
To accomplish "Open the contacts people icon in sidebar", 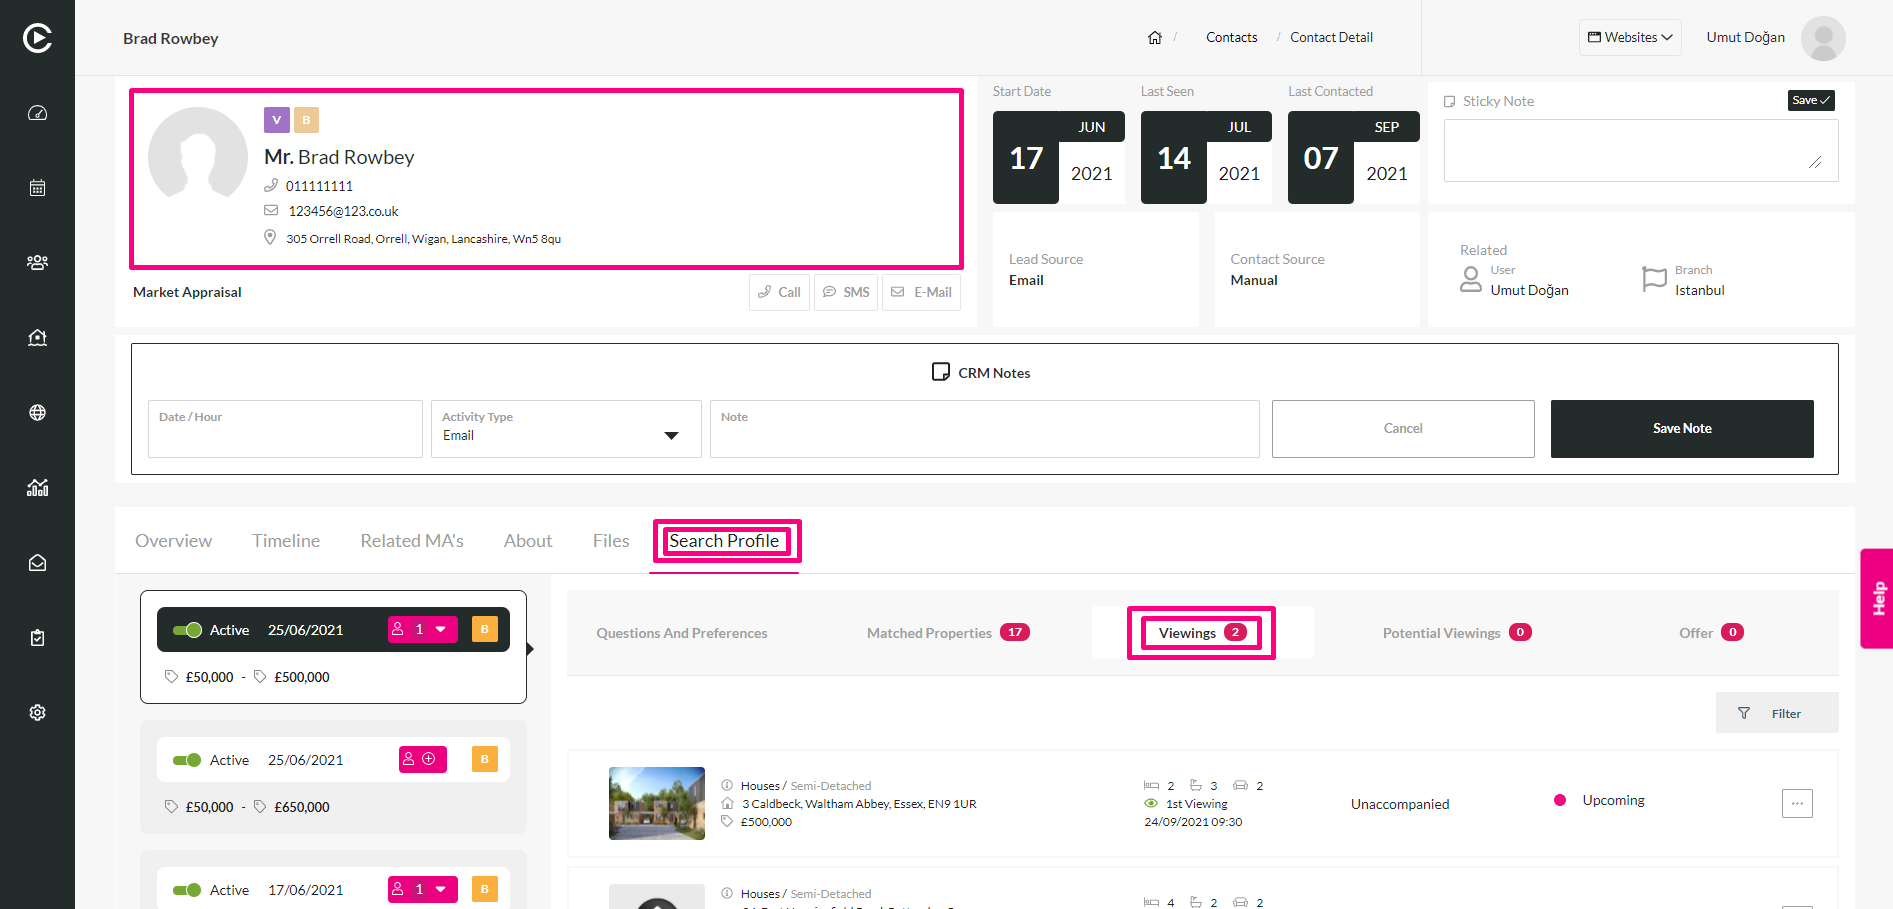I will pyautogui.click(x=37, y=262).
